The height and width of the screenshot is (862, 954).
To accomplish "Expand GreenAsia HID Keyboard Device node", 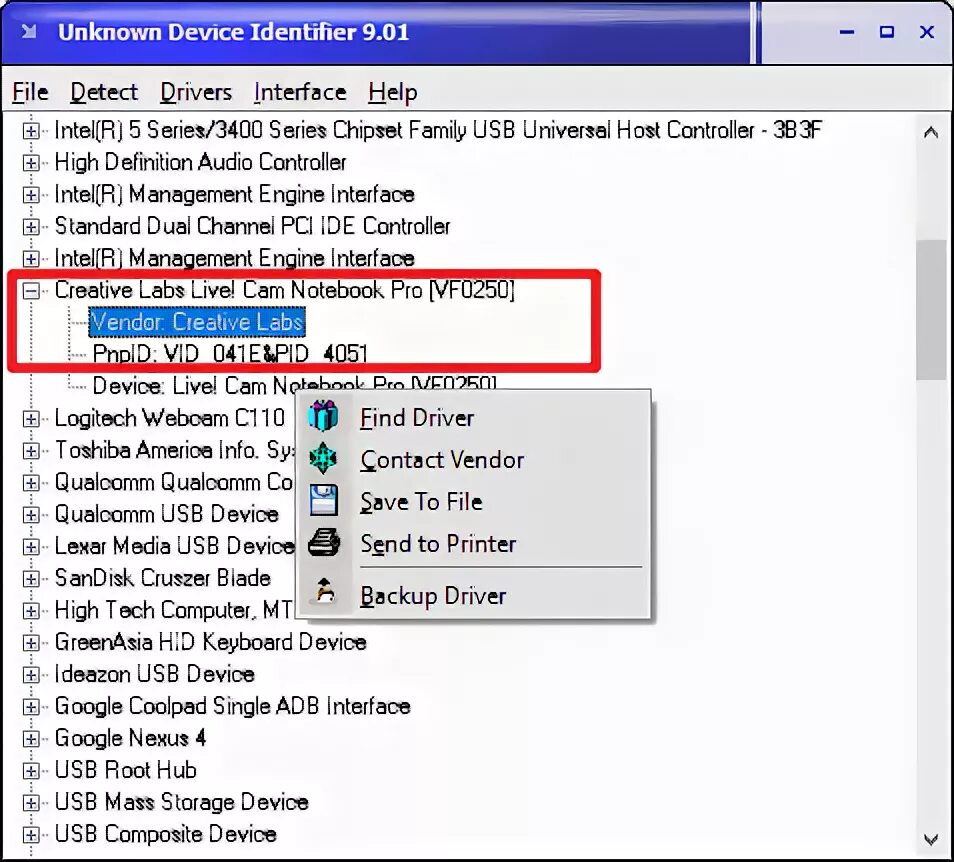I will point(31,643).
